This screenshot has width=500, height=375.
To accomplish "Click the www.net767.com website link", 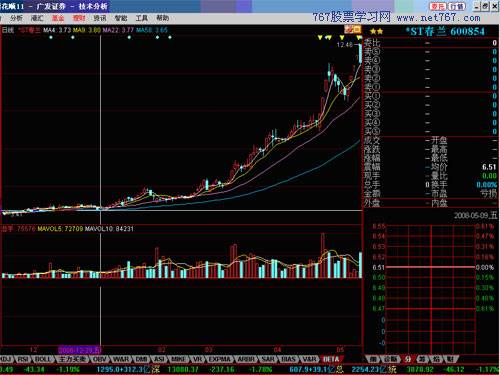I will coord(439,17).
